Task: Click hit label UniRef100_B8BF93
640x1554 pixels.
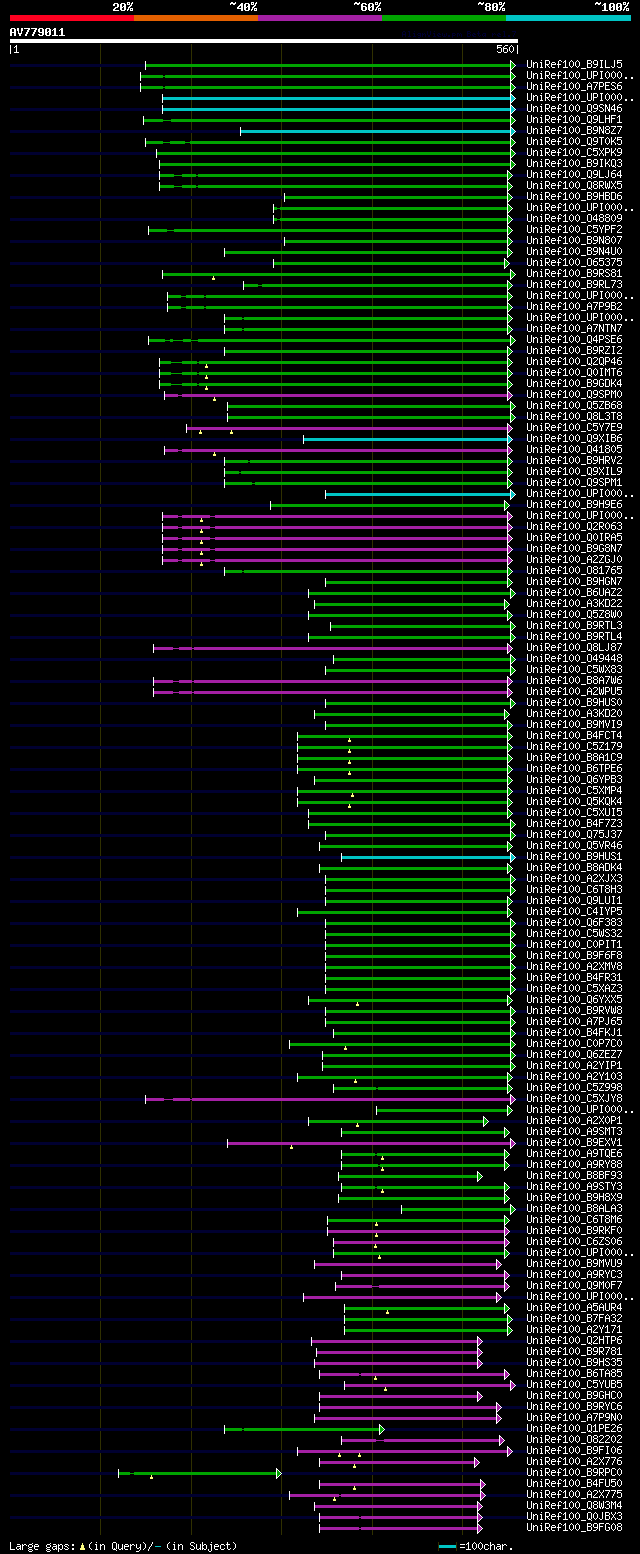Action: (x=574, y=1175)
